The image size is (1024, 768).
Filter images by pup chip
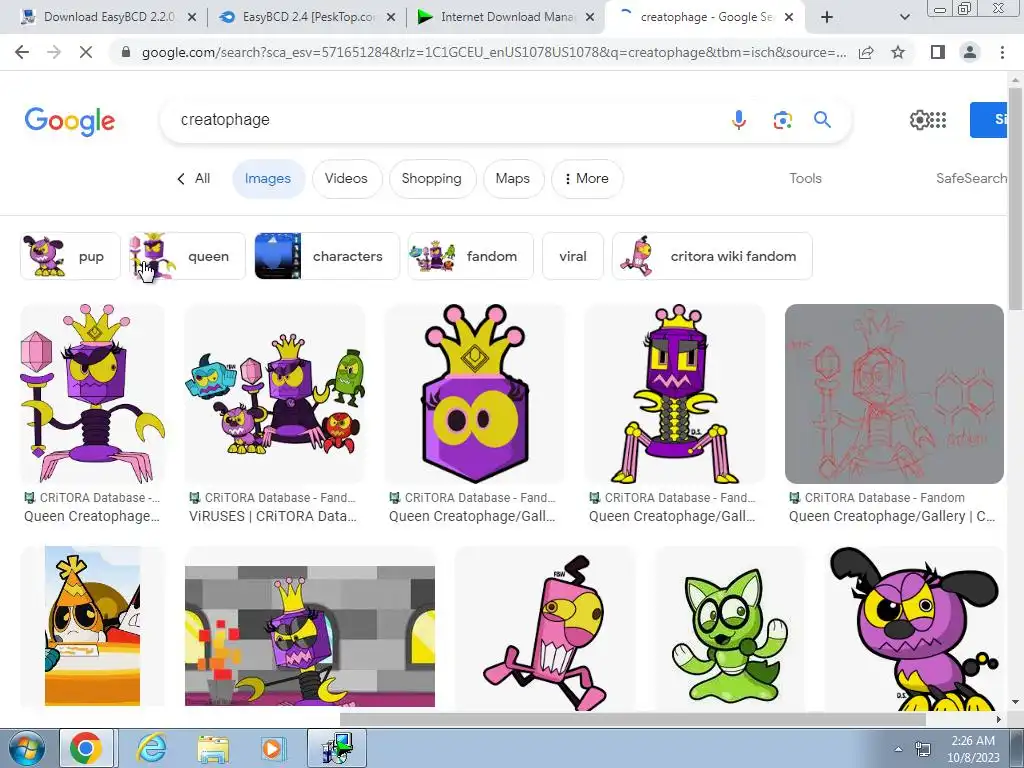tap(71, 256)
